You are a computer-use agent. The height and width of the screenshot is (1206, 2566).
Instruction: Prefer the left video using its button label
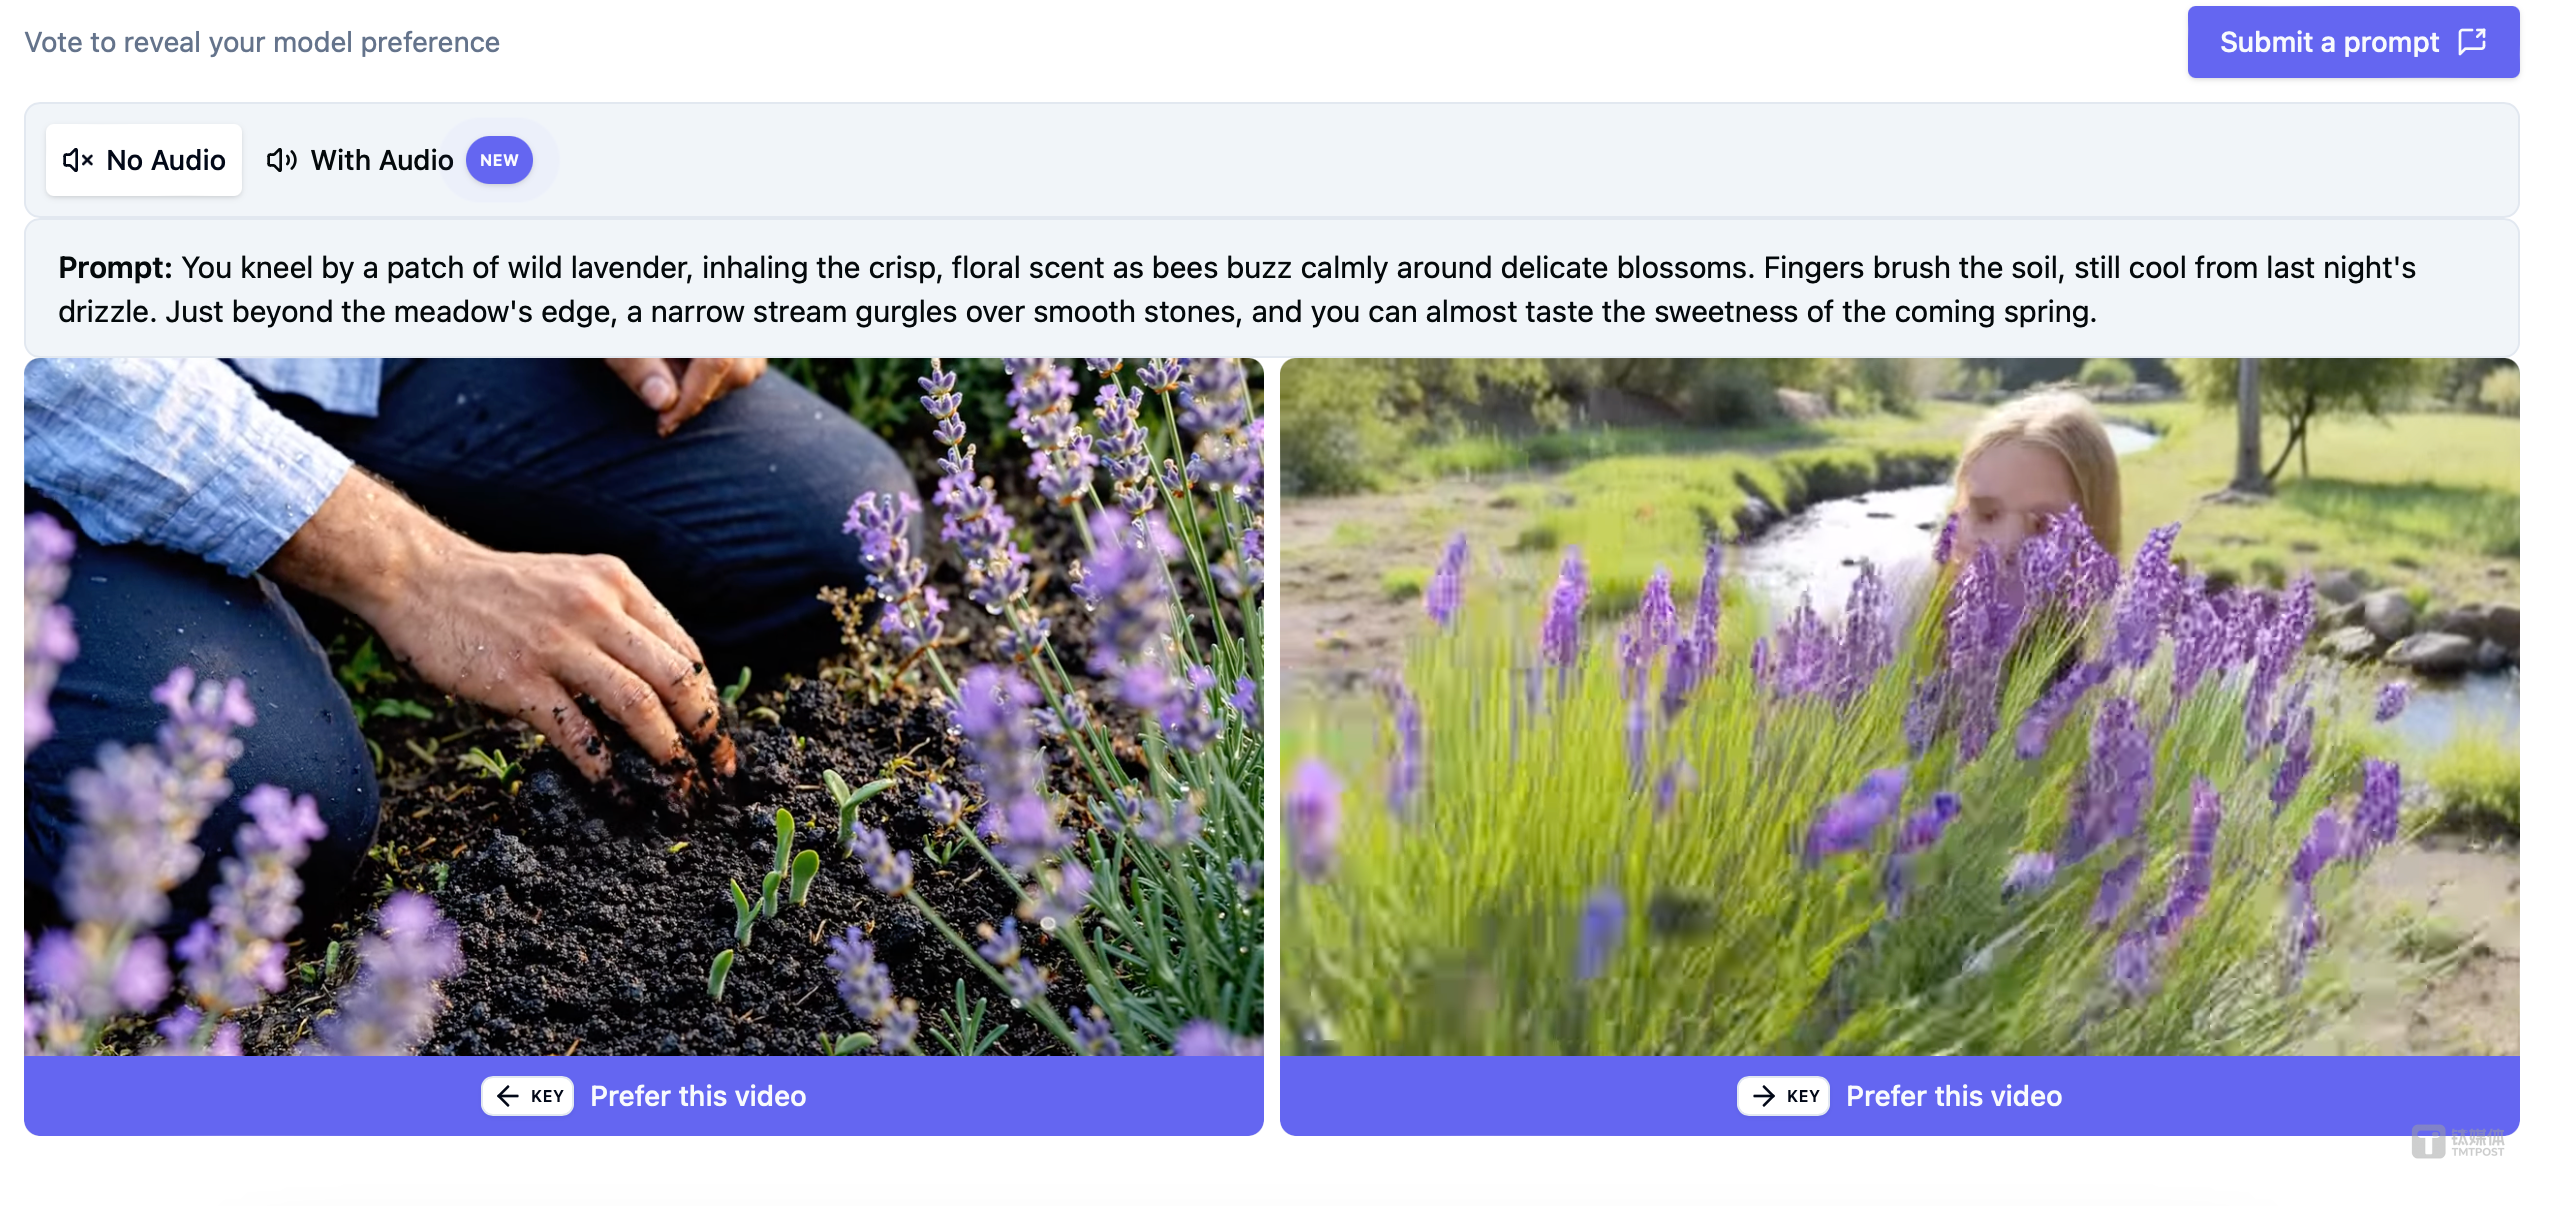[698, 1096]
